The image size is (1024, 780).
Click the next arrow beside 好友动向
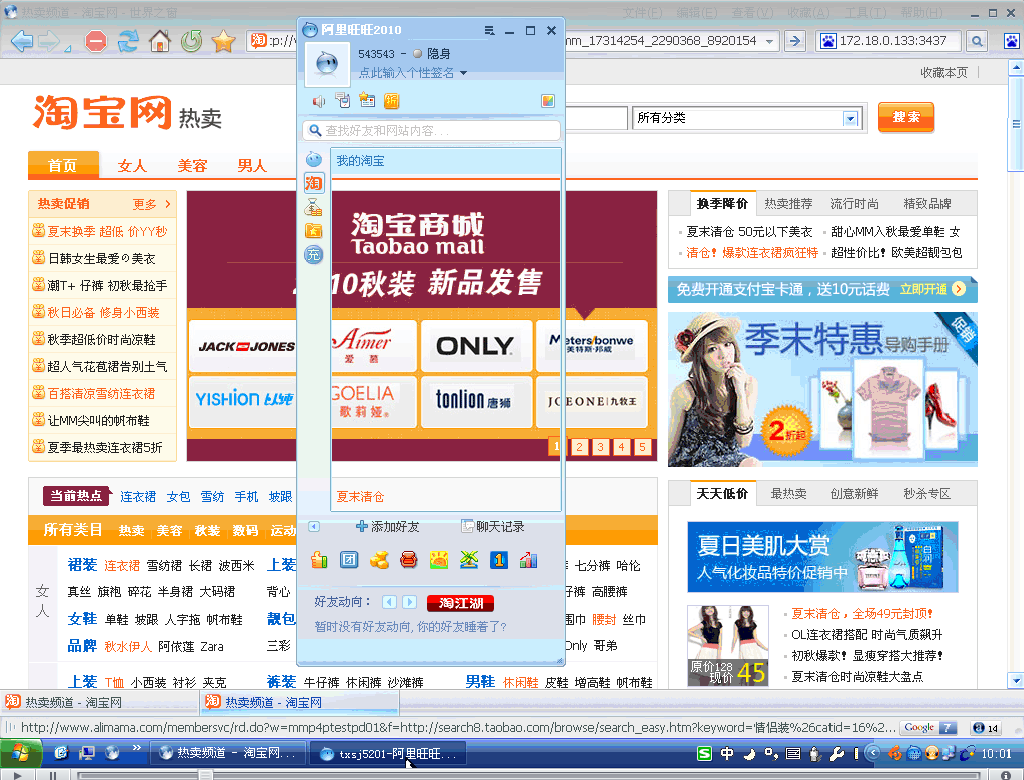(x=410, y=602)
